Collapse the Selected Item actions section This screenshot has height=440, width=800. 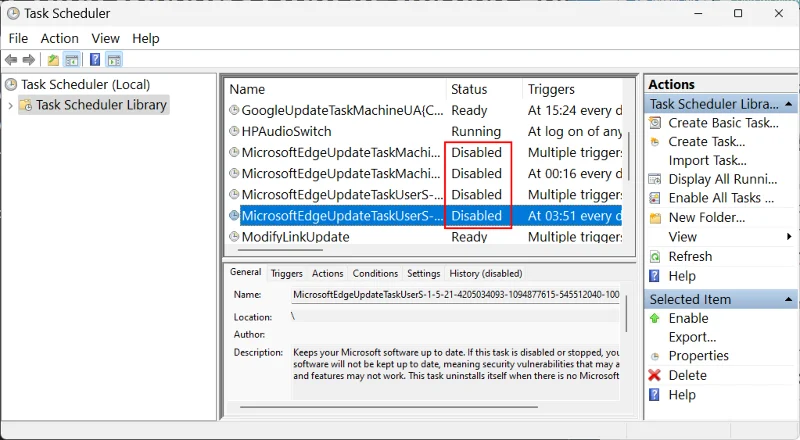tap(789, 300)
